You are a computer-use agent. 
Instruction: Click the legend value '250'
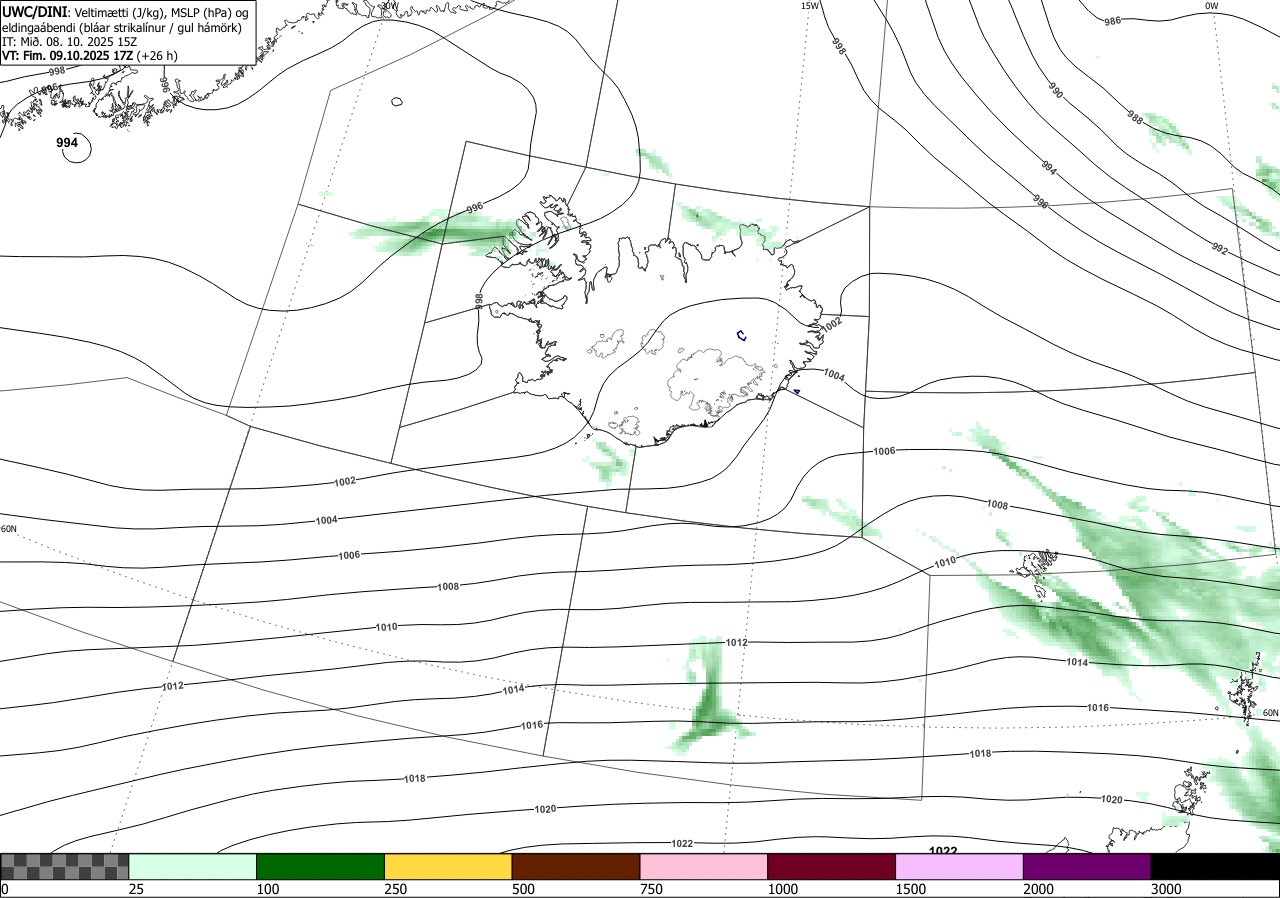tap(395, 889)
